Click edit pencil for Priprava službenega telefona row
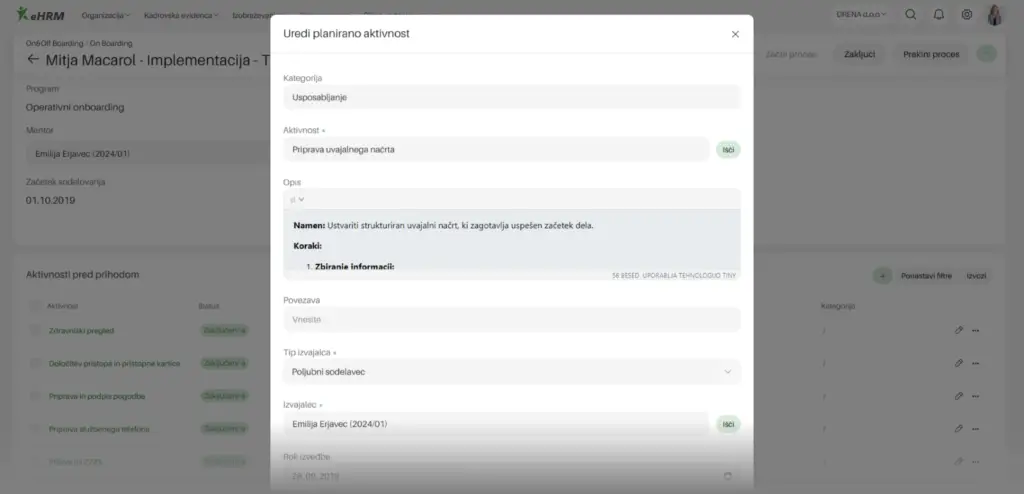Viewport: 1024px width, 494px height. 959,429
